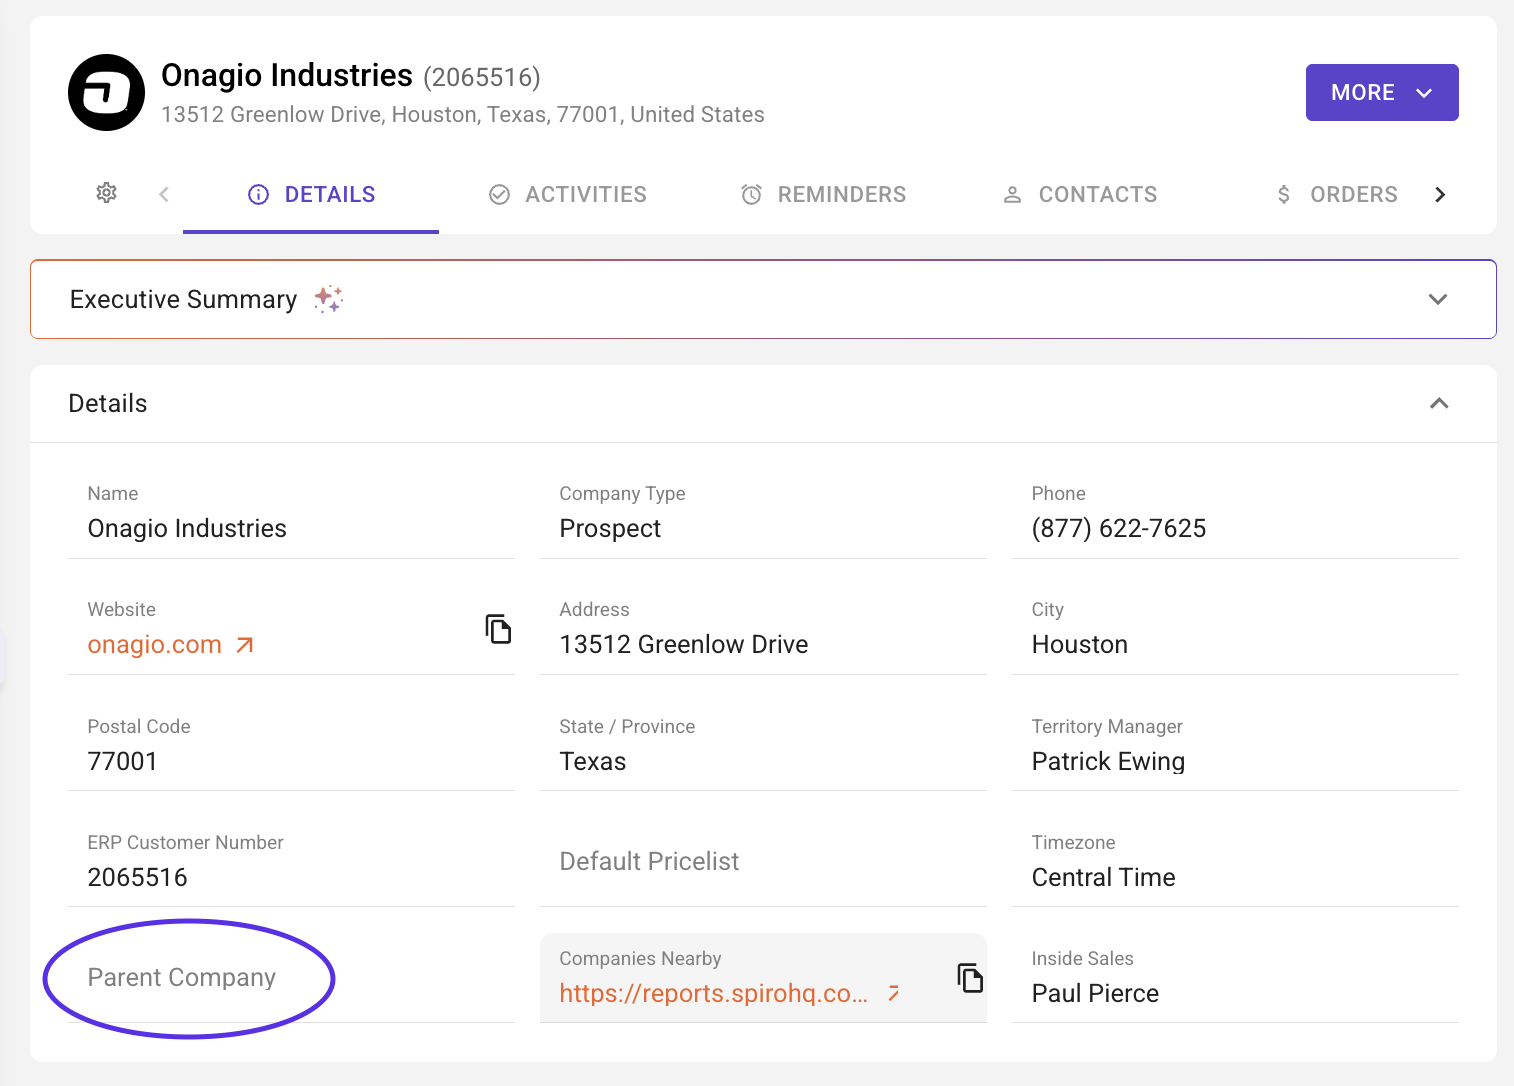Open the MORE dropdown button
The image size is (1514, 1086).
click(x=1381, y=93)
